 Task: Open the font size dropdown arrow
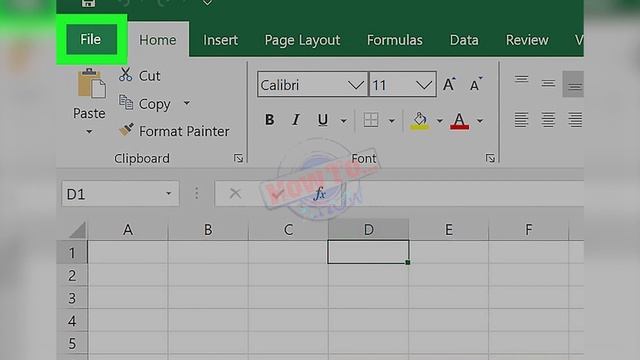coord(424,85)
